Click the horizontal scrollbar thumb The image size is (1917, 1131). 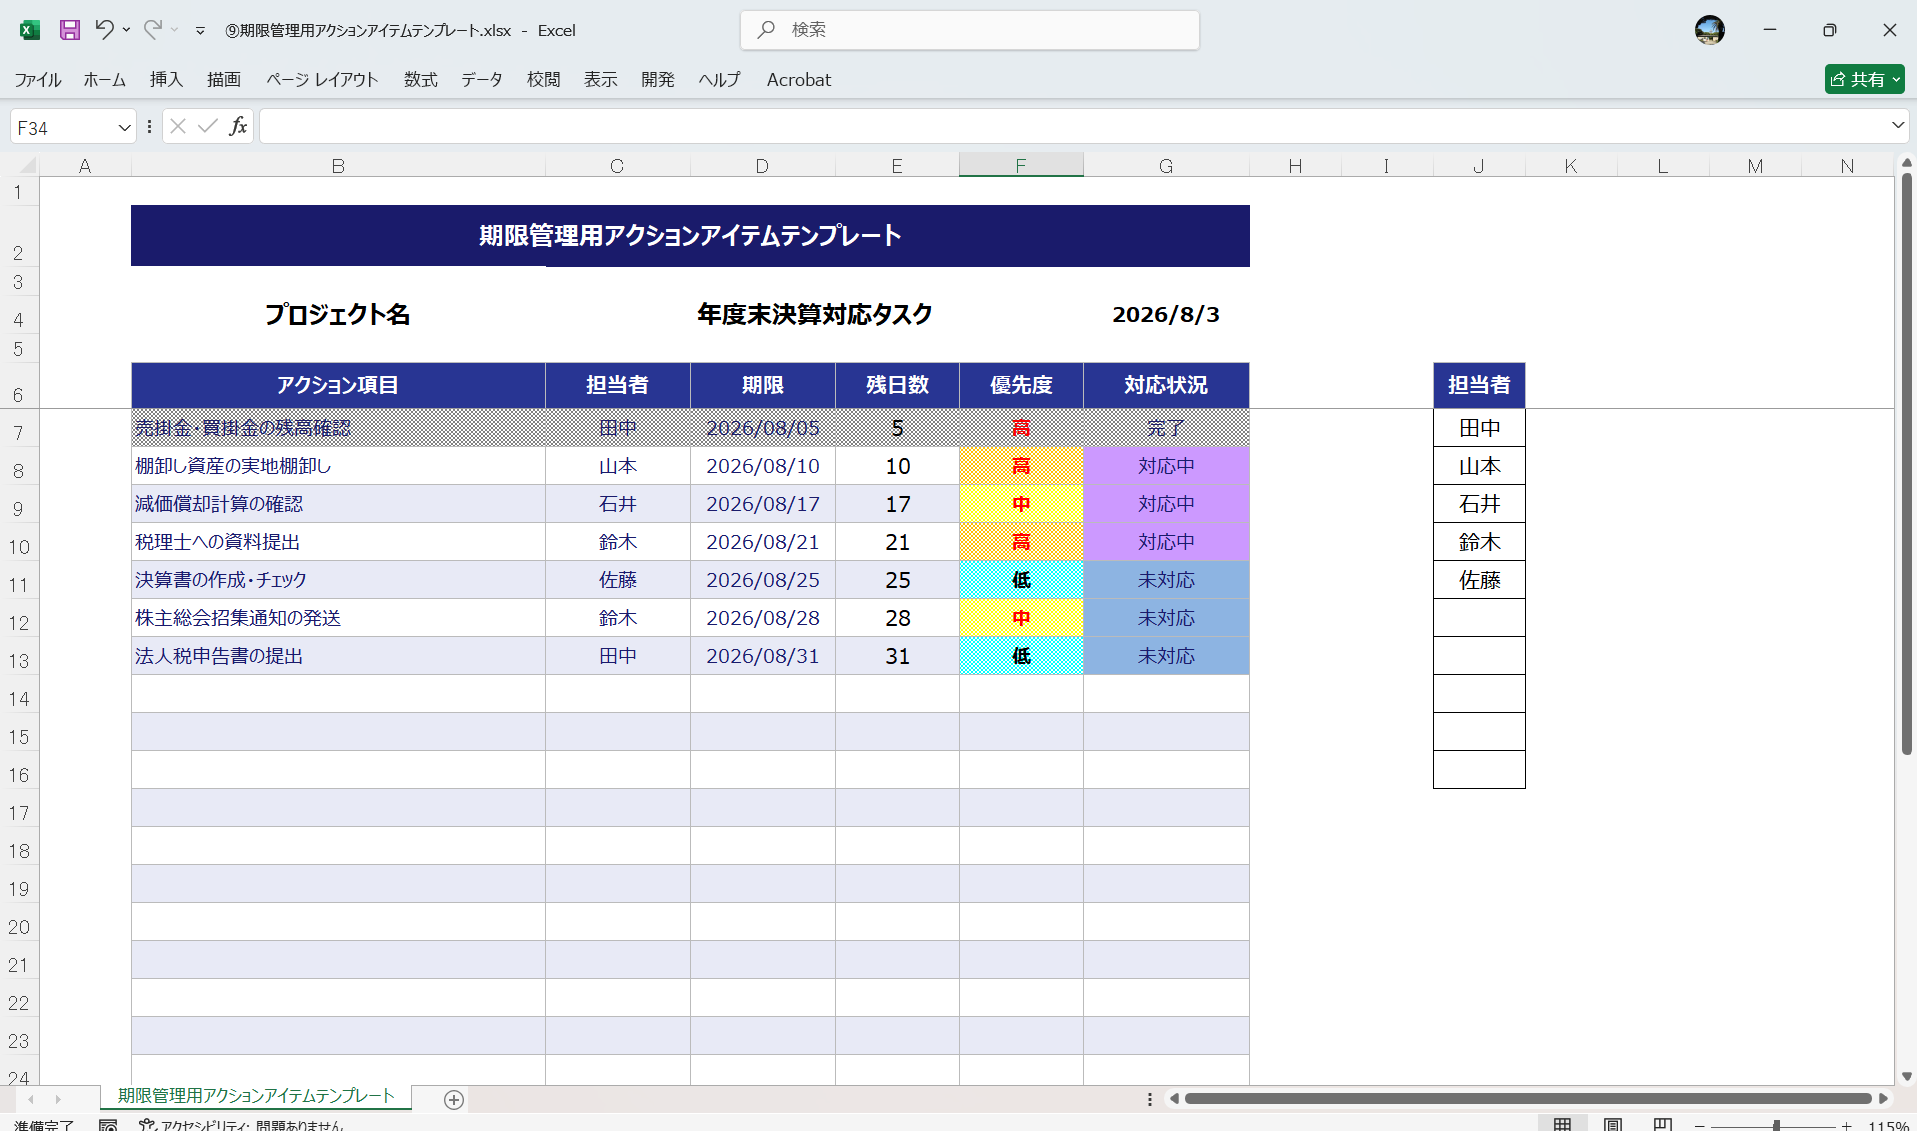click(1527, 1098)
